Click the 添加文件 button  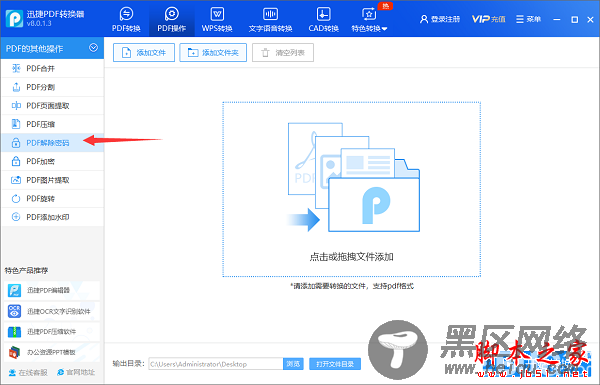pyautogui.click(x=144, y=52)
